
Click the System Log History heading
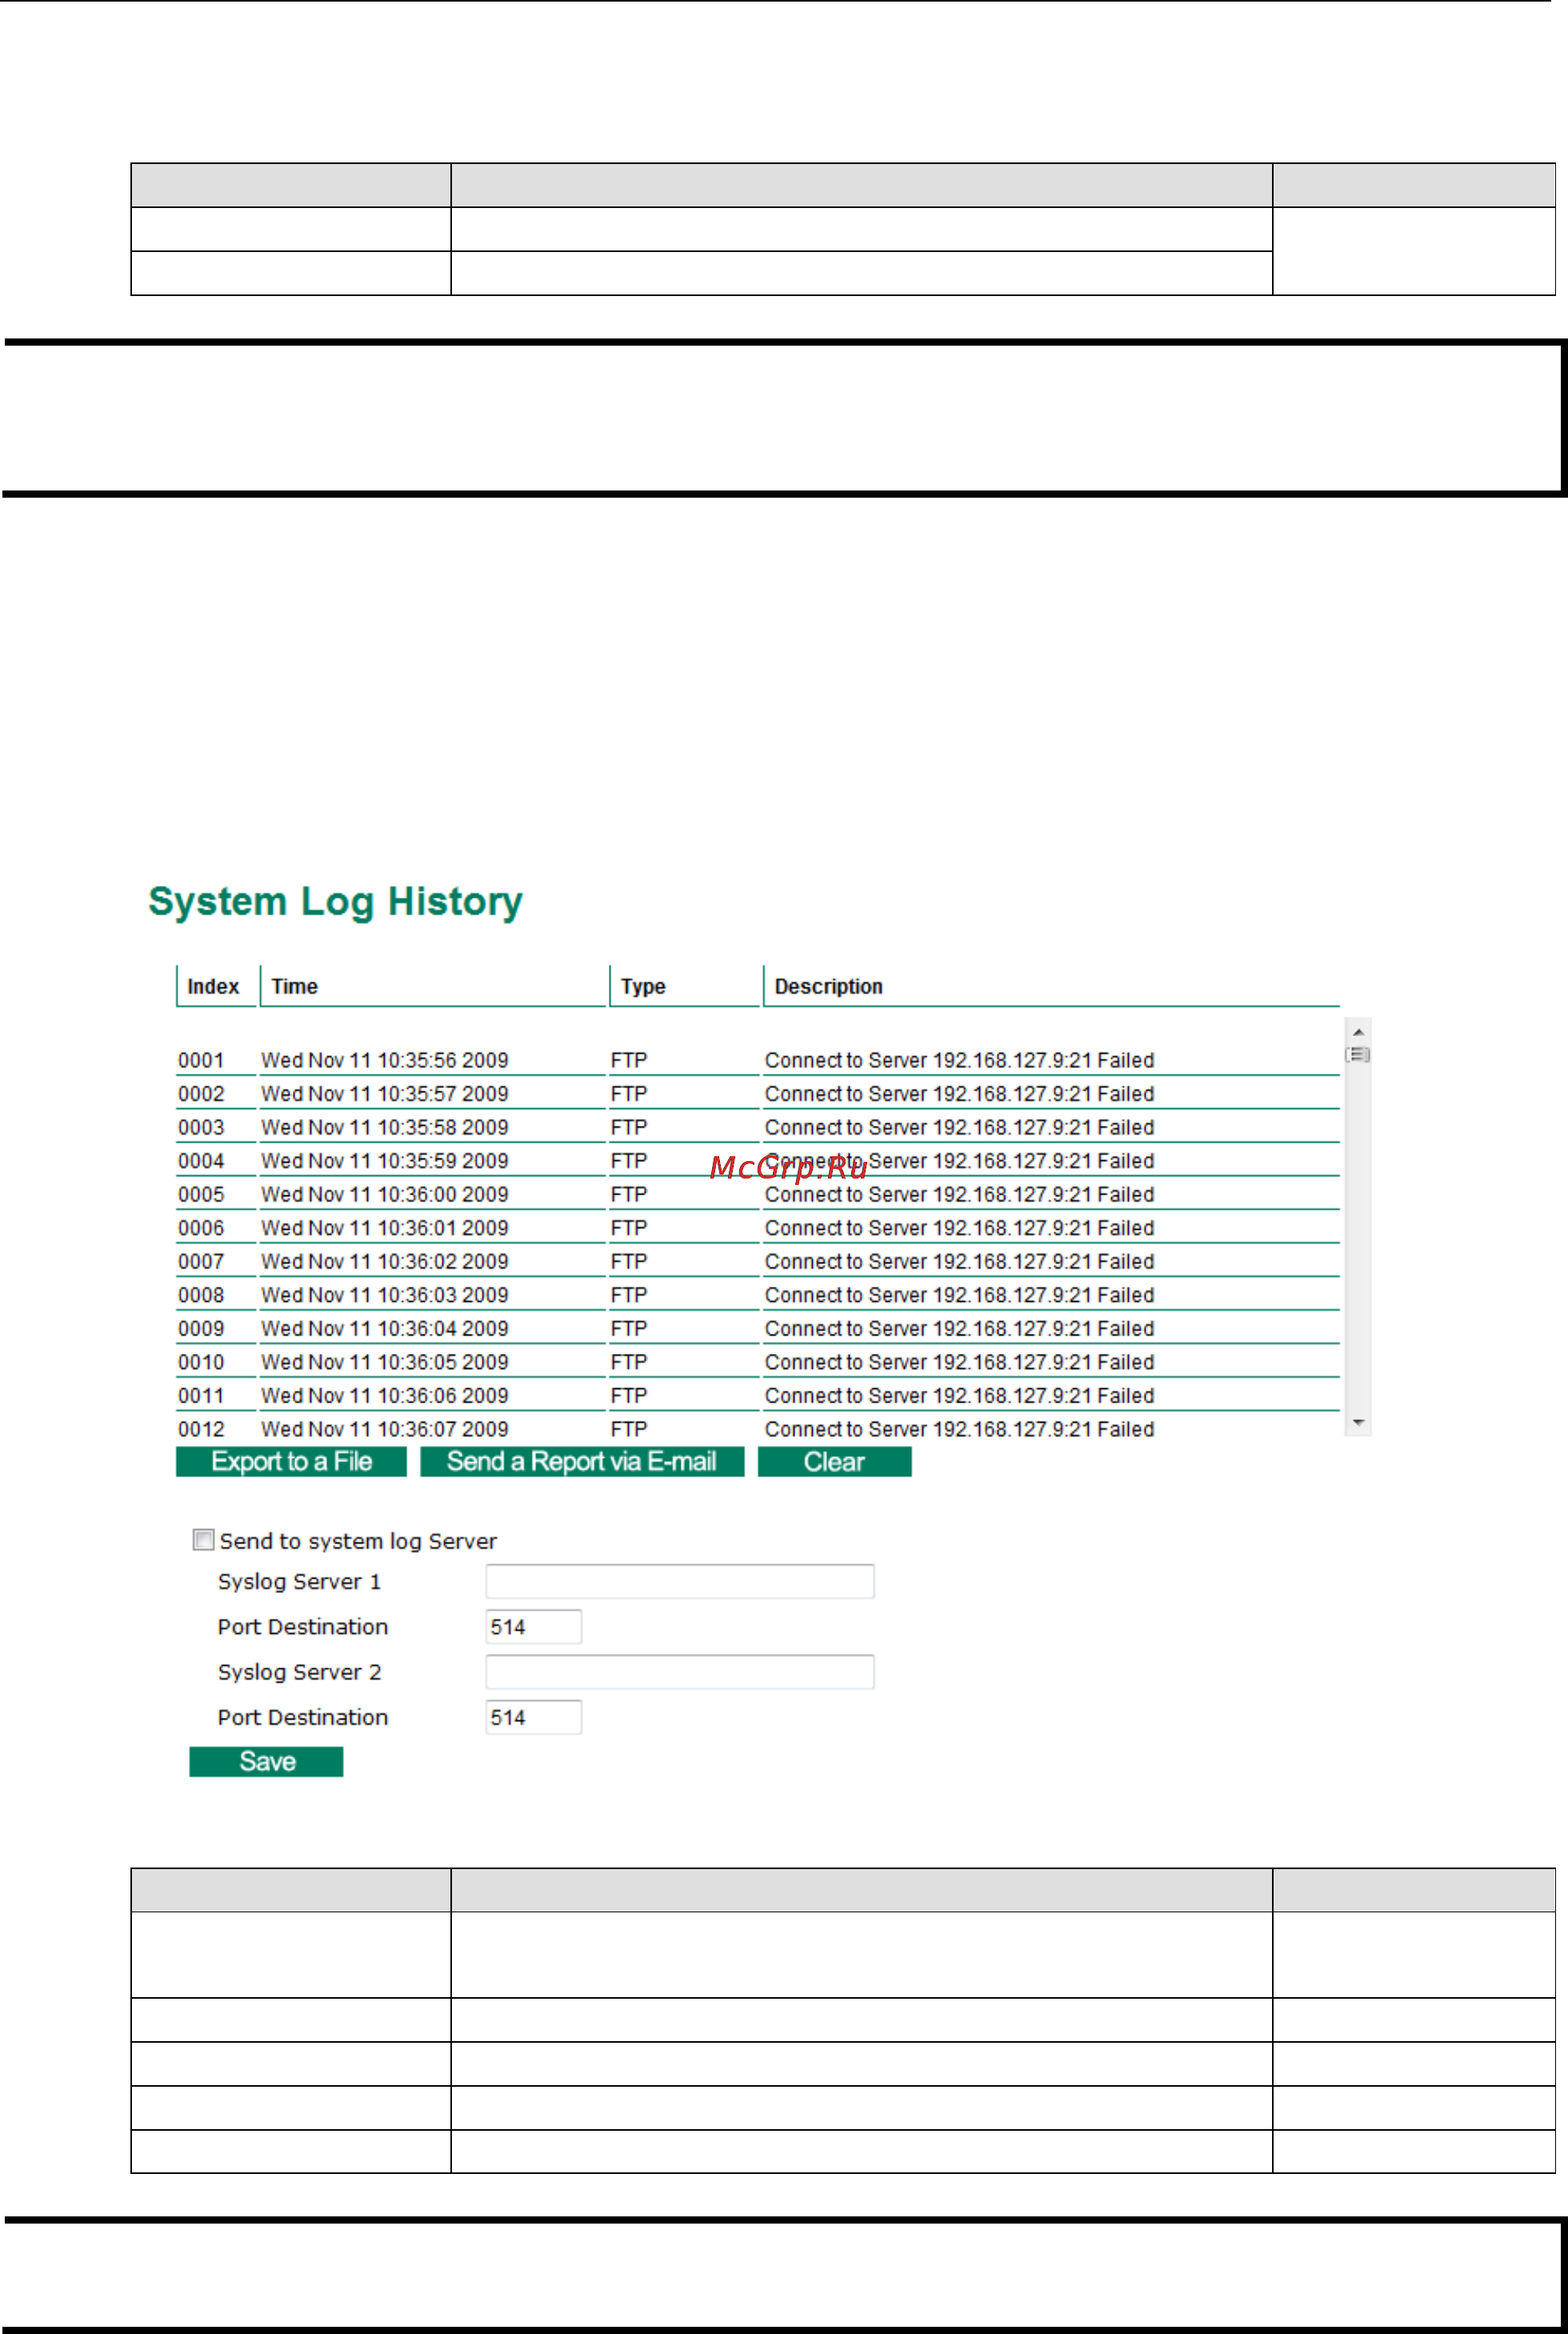pyautogui.click(x=335, y=902)
